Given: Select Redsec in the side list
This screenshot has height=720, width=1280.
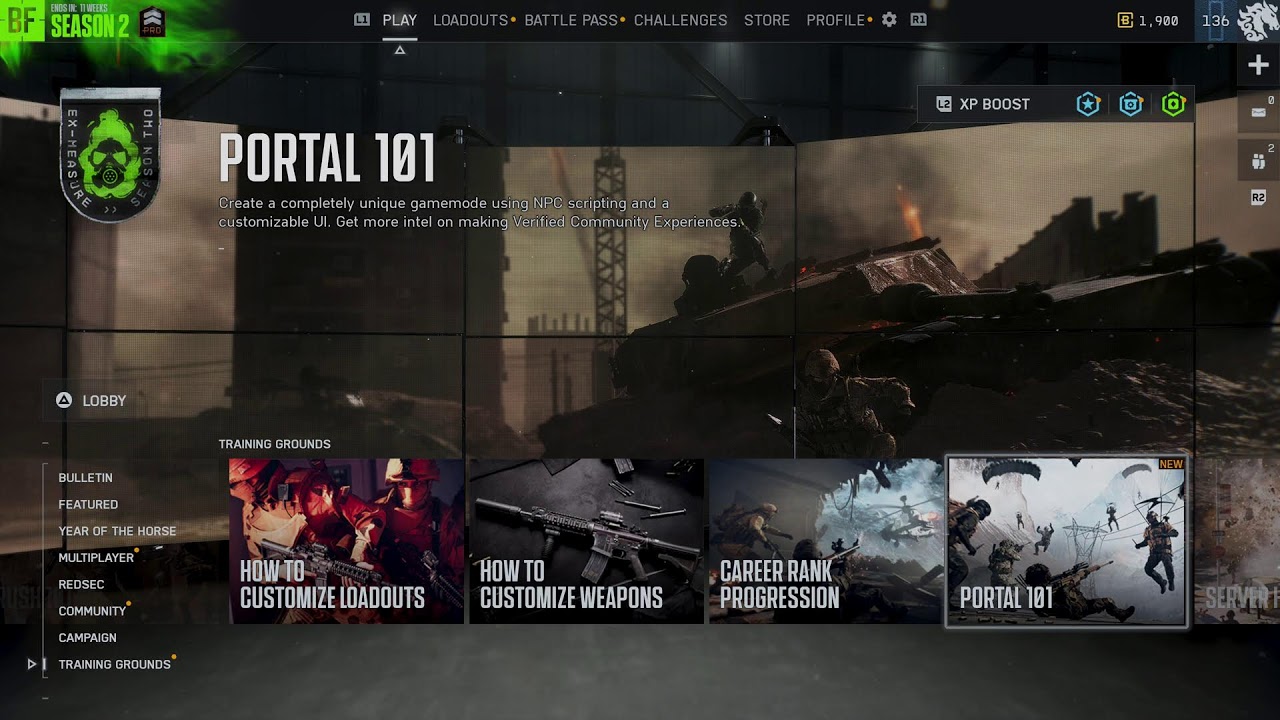Looking at the screenshot, I should click(x=81, y=585).
